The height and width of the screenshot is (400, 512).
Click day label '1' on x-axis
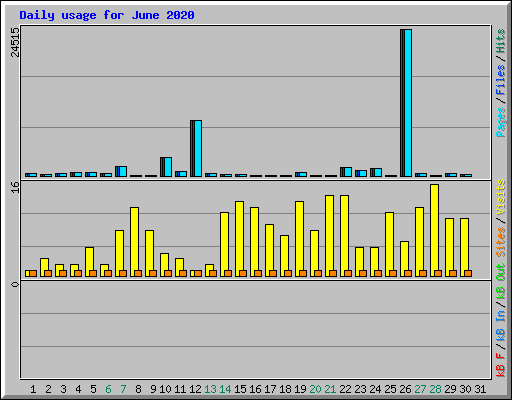(x=33, y=389)
